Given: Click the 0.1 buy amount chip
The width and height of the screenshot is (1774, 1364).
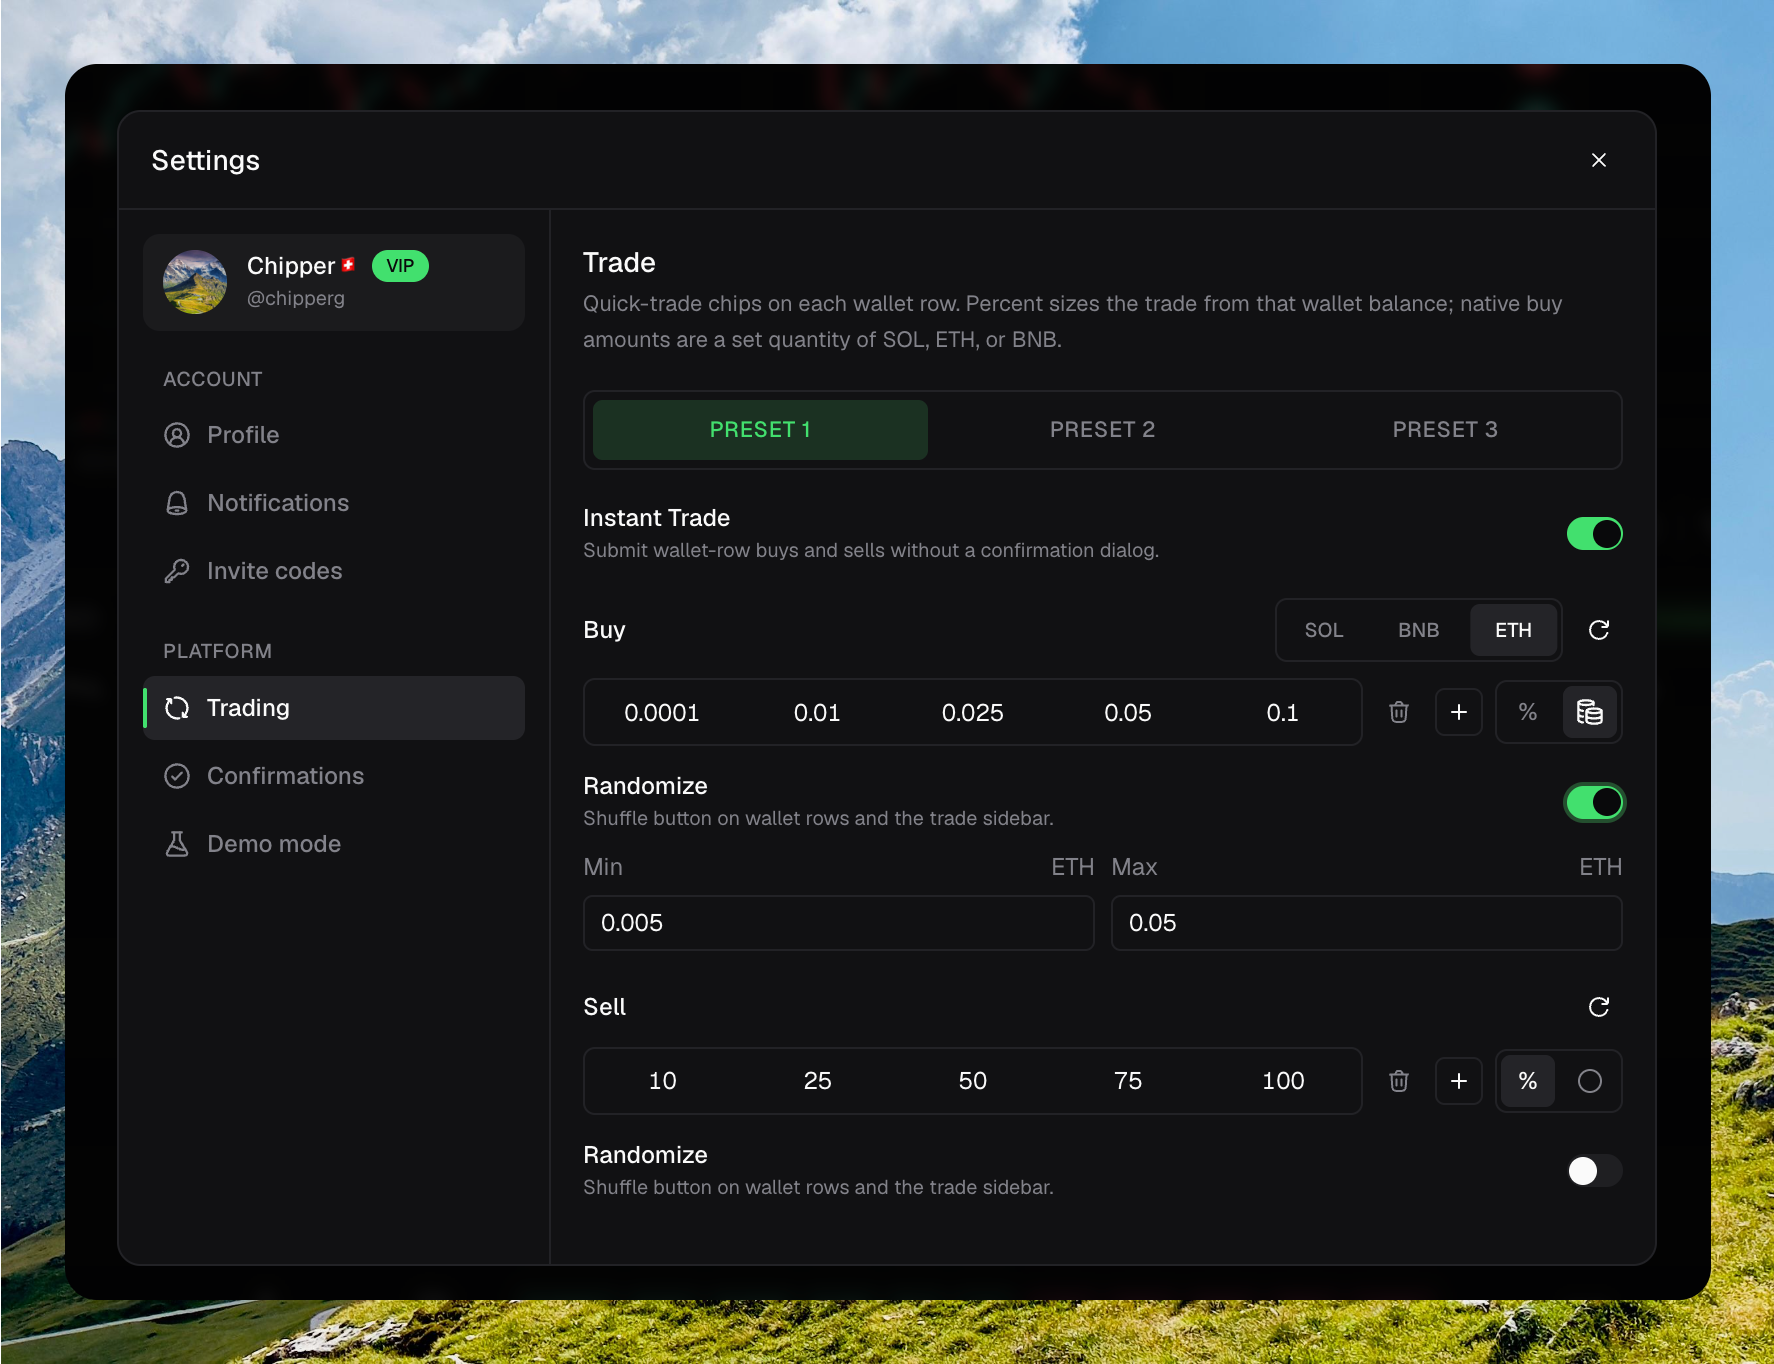Looking at the screenshot, I should tap(1283, 713).
